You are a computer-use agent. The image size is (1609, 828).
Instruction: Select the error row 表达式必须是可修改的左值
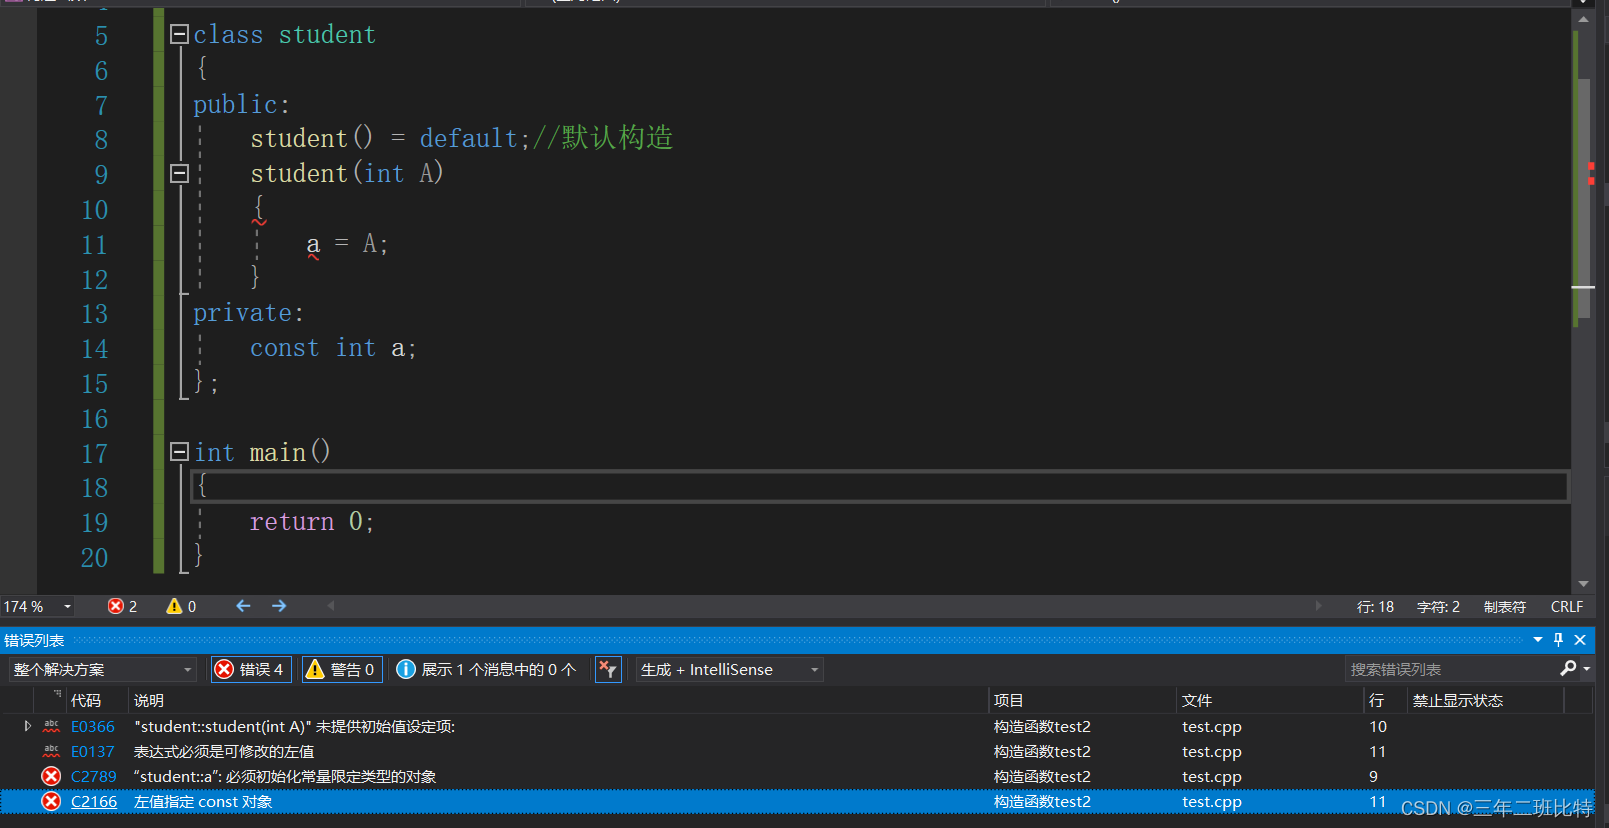tap(797, 752)
